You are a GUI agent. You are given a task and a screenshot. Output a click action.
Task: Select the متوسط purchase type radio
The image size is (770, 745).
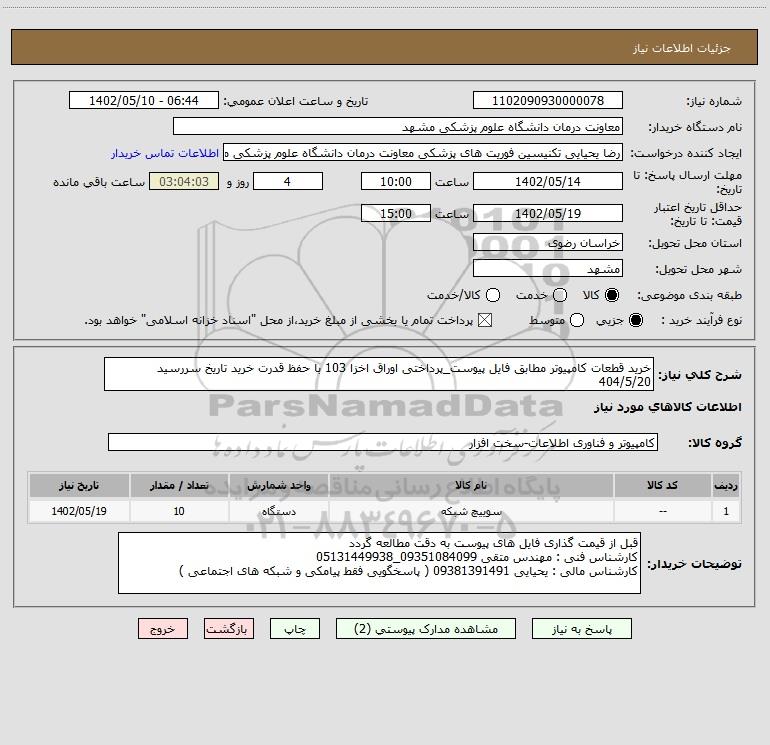click(x=577, y=320)
